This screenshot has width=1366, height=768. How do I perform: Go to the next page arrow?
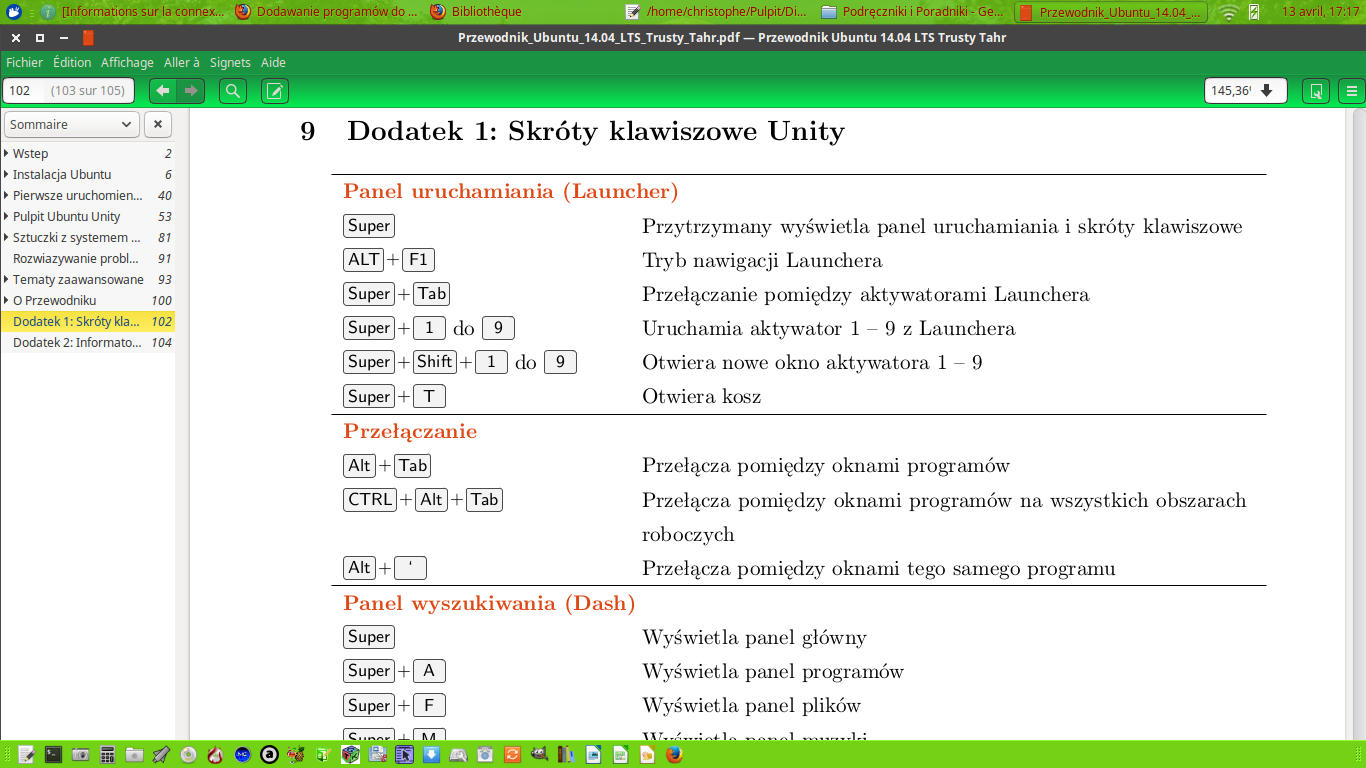[x=190, y=91]
